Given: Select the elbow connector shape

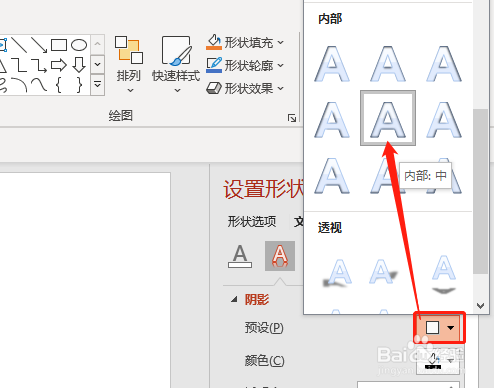Looking at the screenshot, I should (x=19, y=65).
